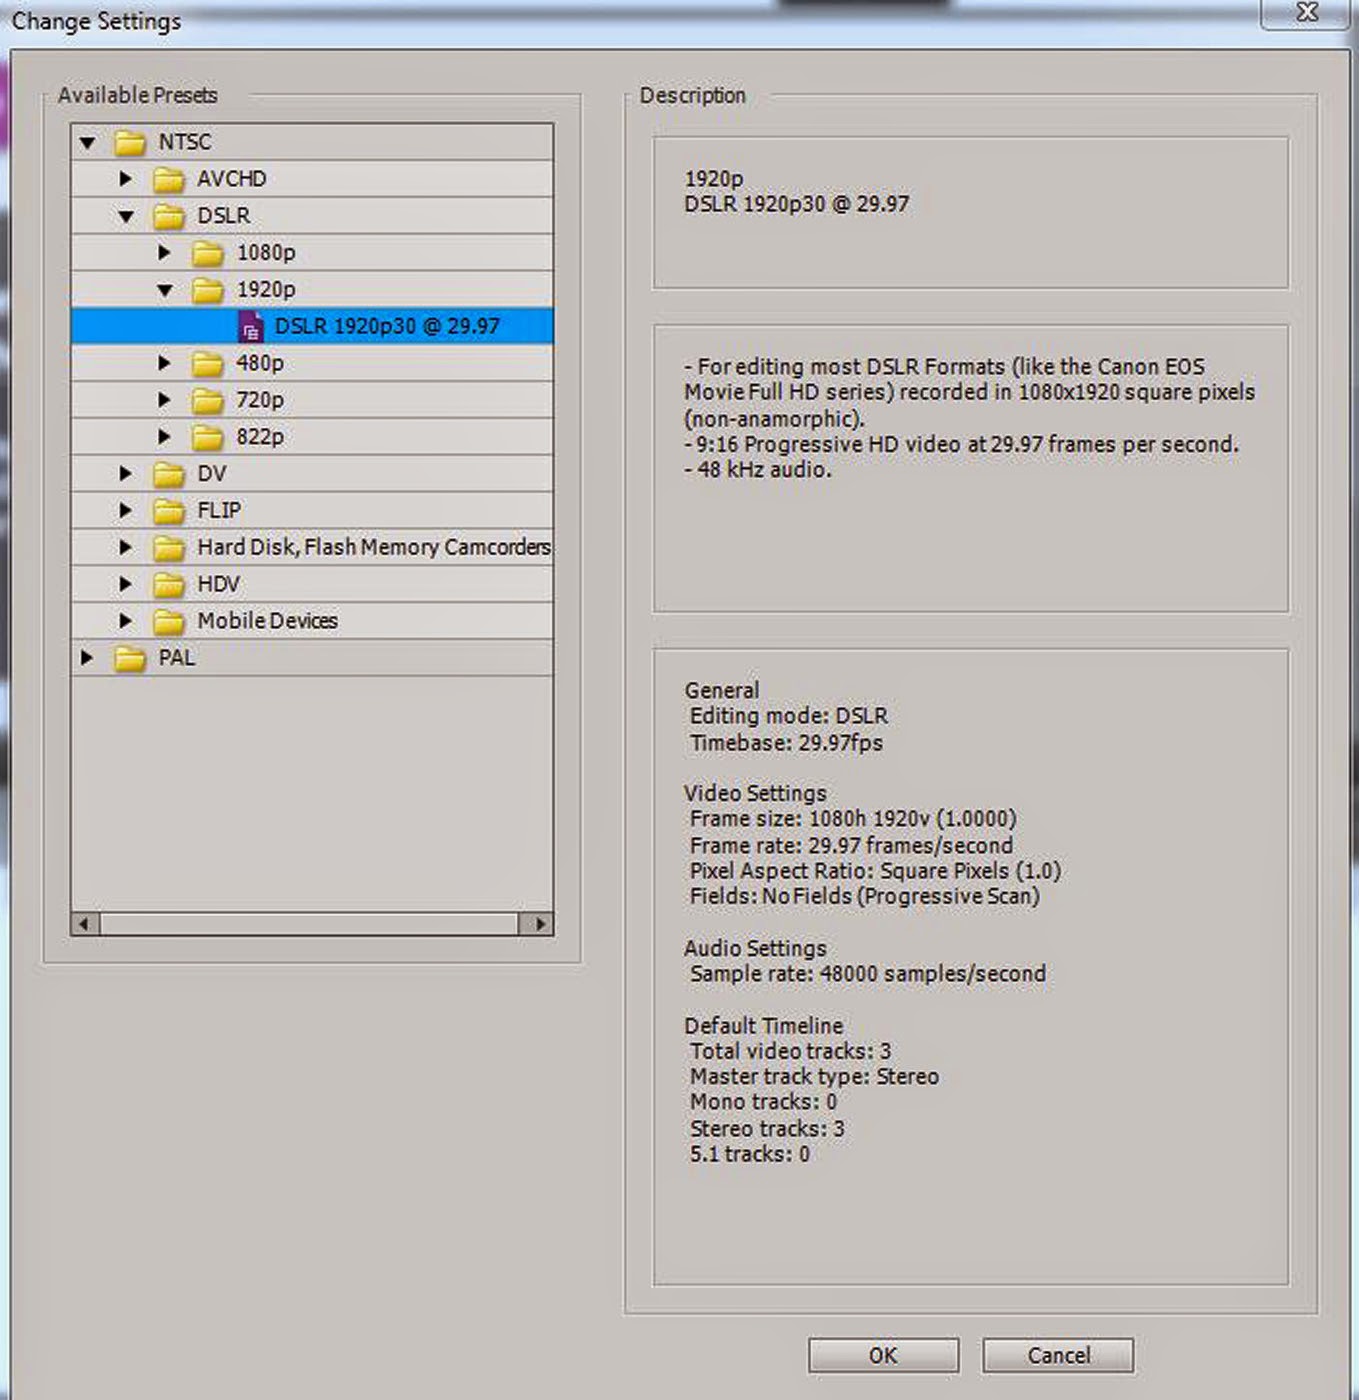The width and height of the screenshot is (1359, 1400).
Task: Select the HDV tree label
Action: click(219, 584)
